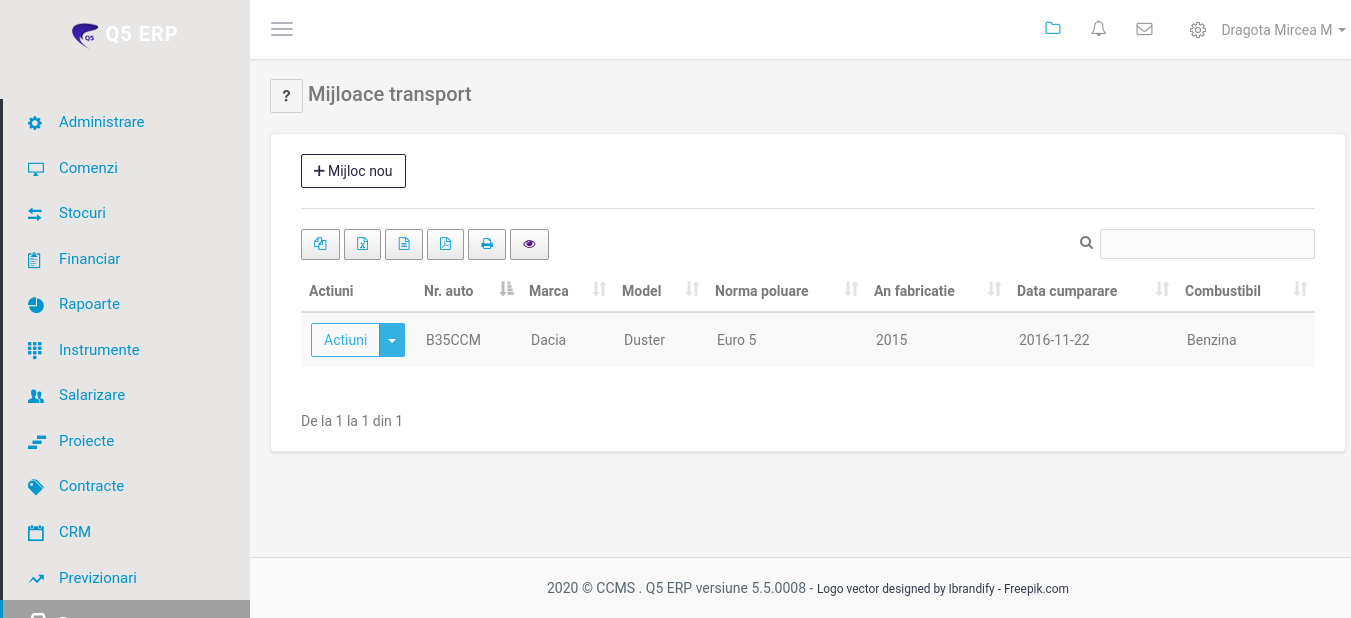The width and height of the screenshot is (1351, 618).
Task: Print the transport table
Action: pos(487,244)
